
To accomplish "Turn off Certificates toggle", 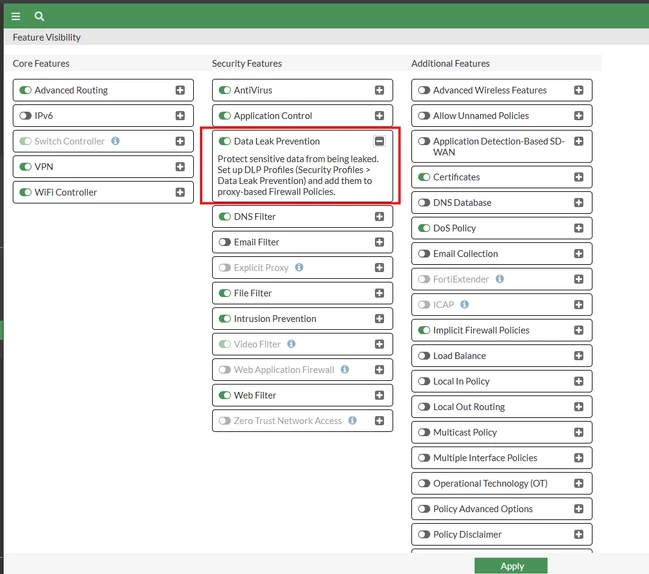I will click(424, 177).
